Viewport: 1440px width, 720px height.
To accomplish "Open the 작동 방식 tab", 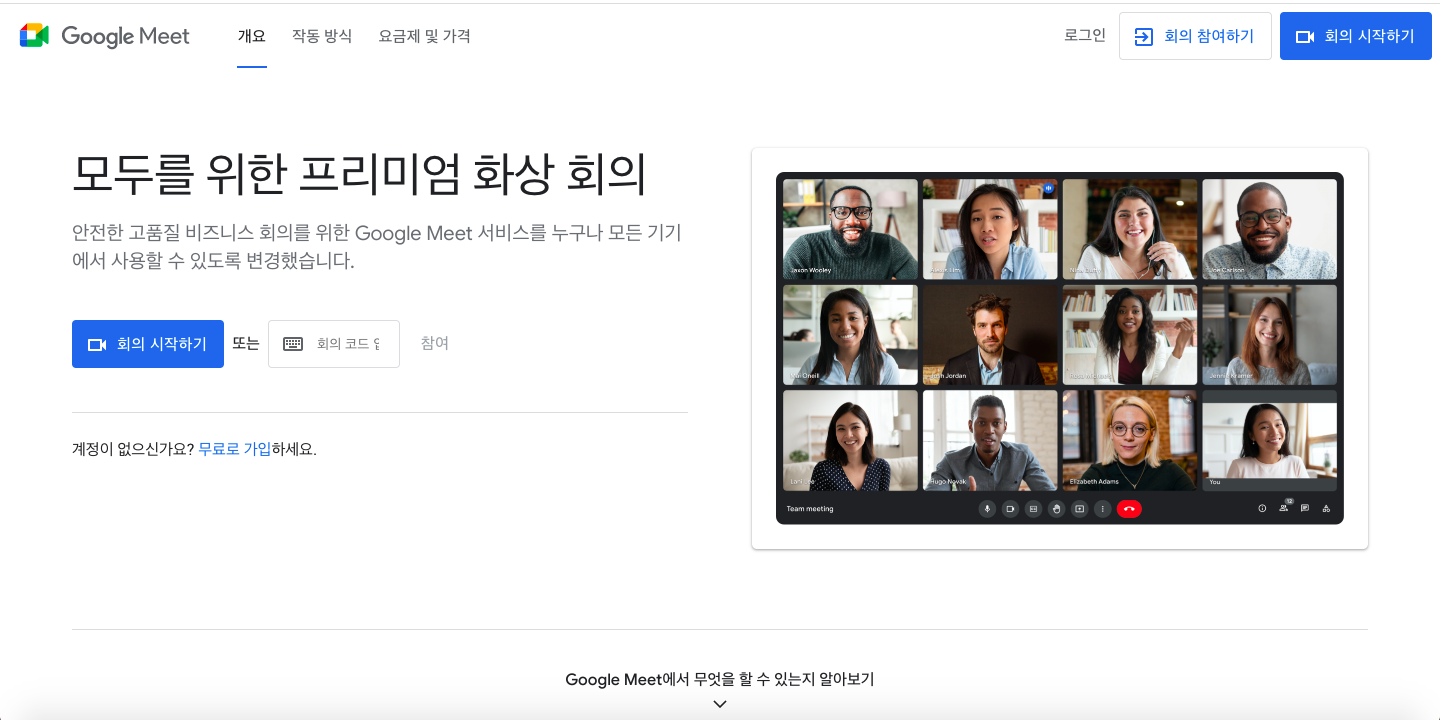I will coord(322,36).
